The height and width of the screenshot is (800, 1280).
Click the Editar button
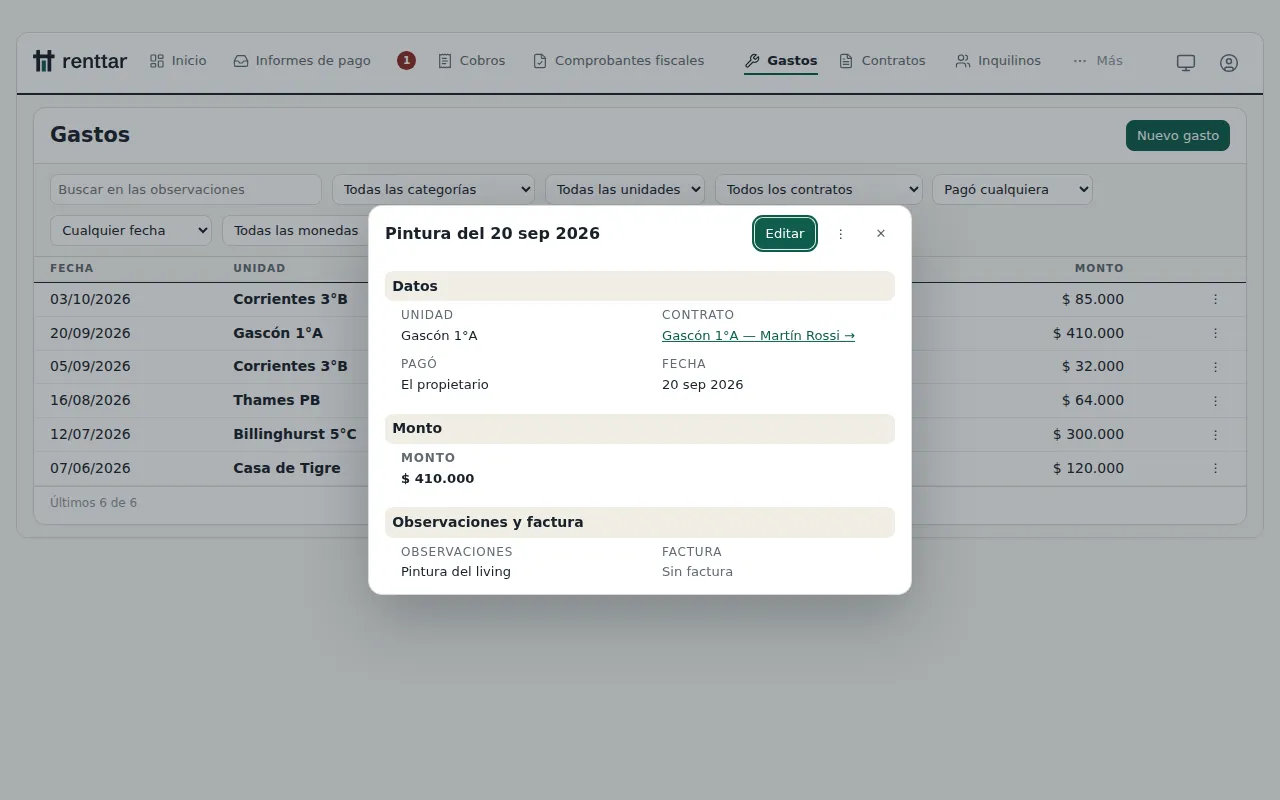pyautogui.click(x=785, y=233)
